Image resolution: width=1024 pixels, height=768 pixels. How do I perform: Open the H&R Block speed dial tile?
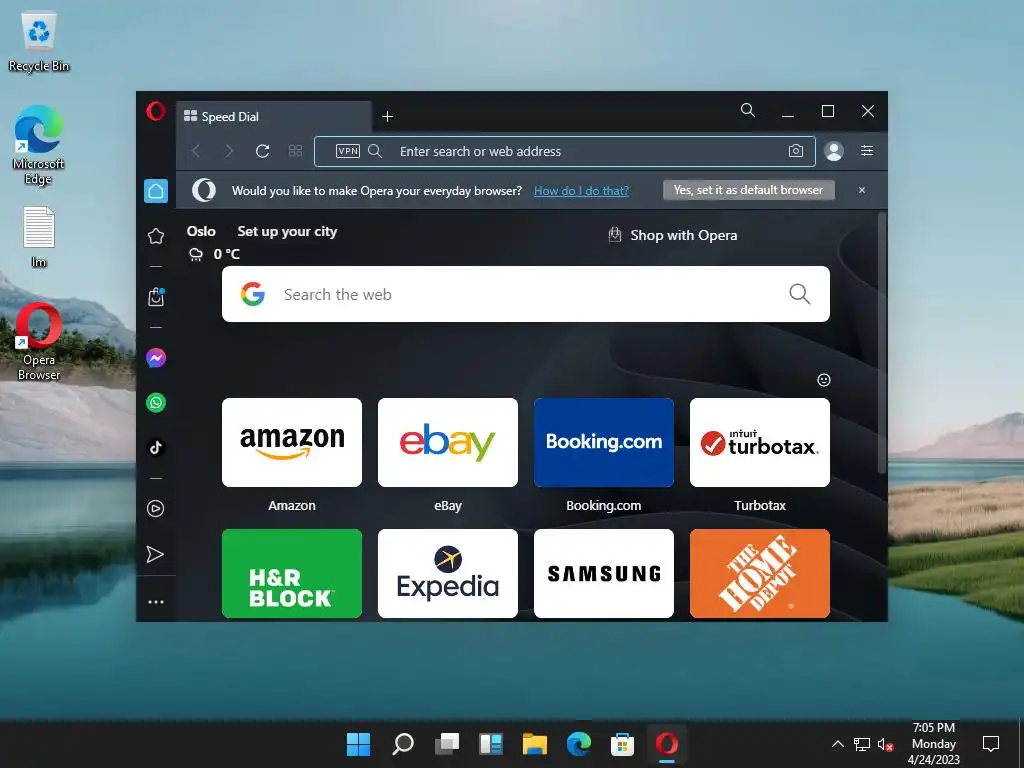click(292, 573)
